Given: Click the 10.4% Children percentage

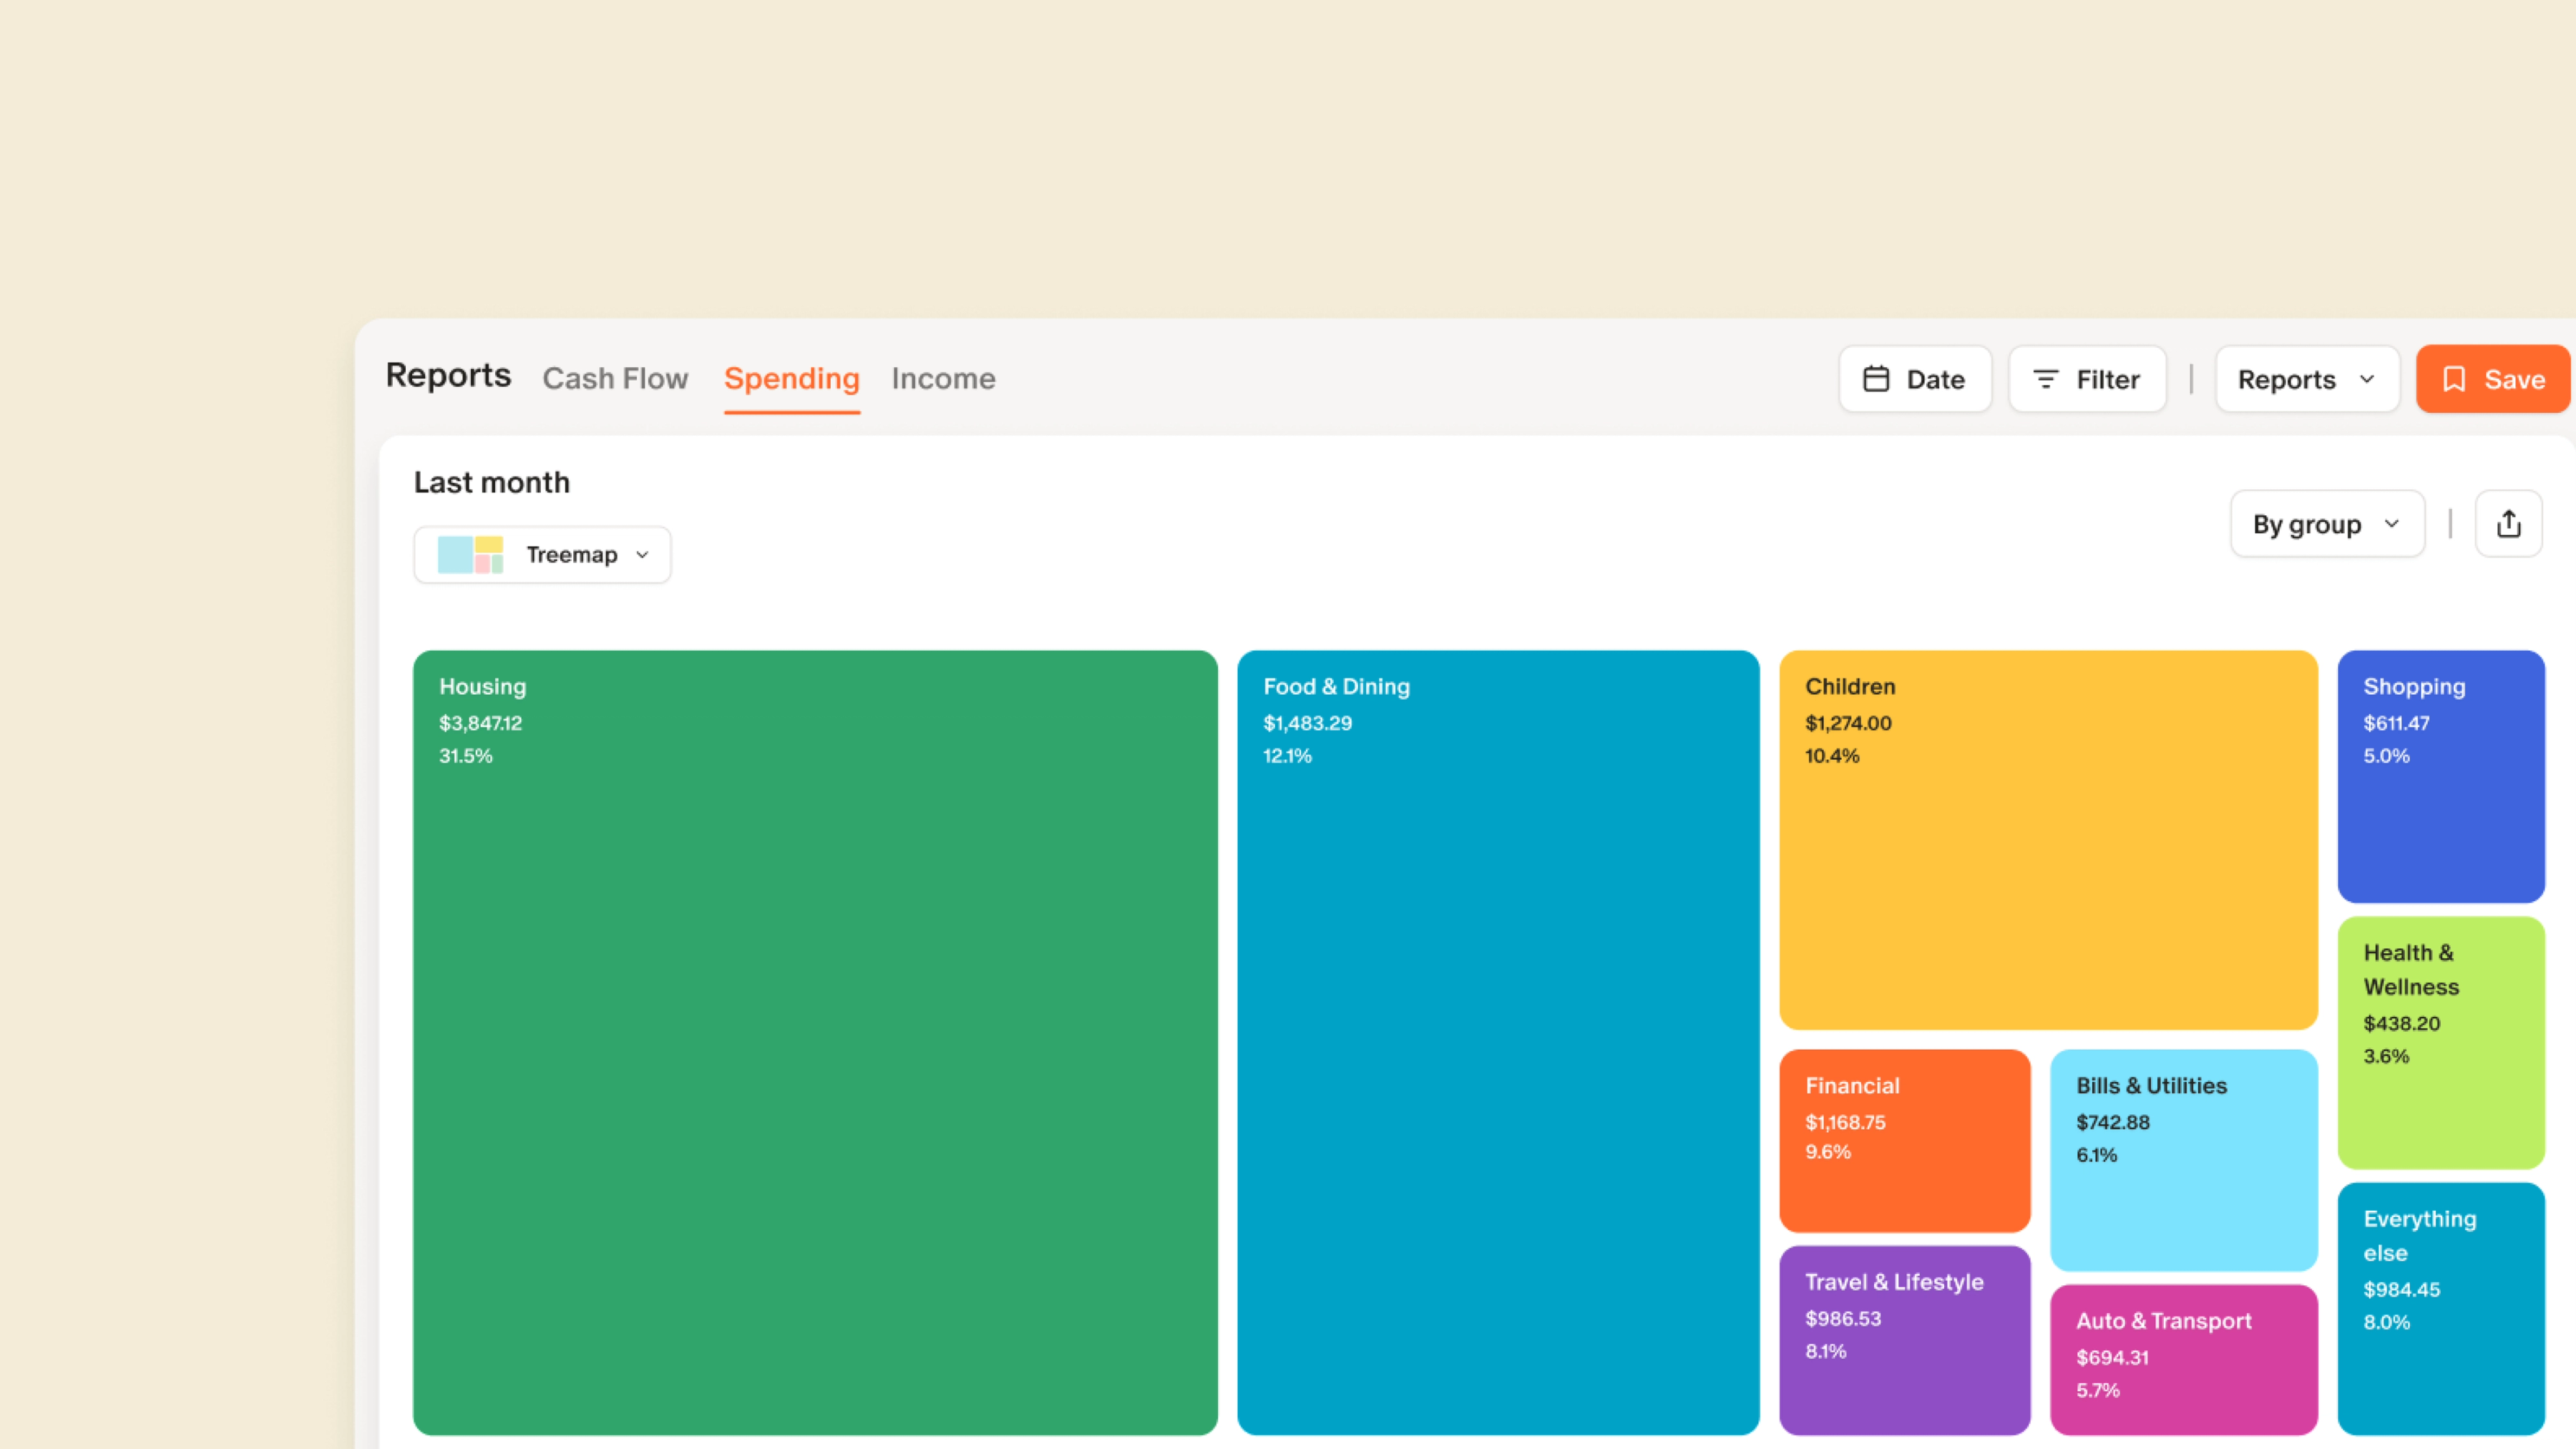Looking at the screenshot, I should [1832, 756].
